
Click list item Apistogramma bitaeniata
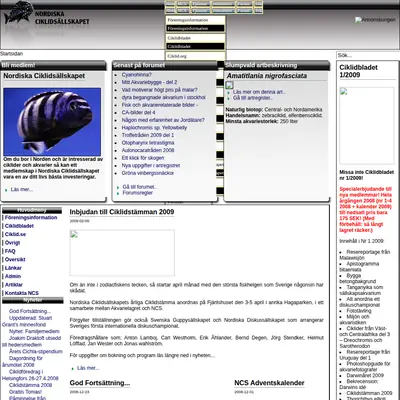pos(359,267)
